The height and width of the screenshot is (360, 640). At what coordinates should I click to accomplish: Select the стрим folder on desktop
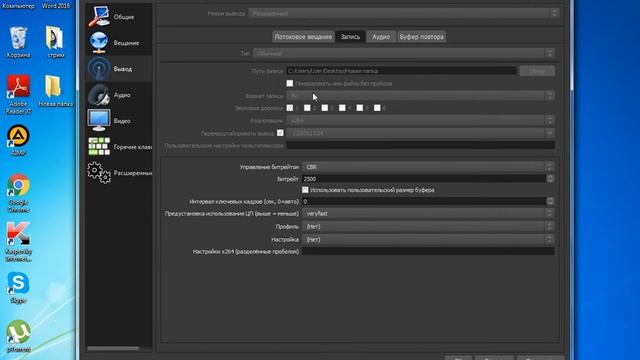pos(55,42)
